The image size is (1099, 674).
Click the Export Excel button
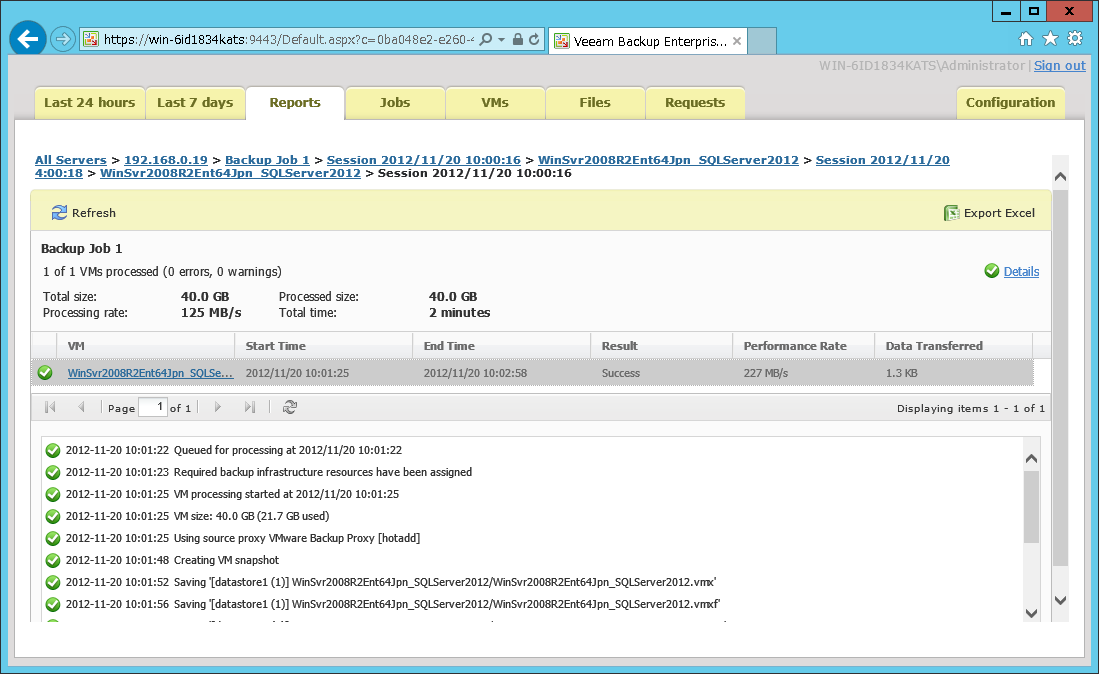pyautogui.click(x=989, y=213)
